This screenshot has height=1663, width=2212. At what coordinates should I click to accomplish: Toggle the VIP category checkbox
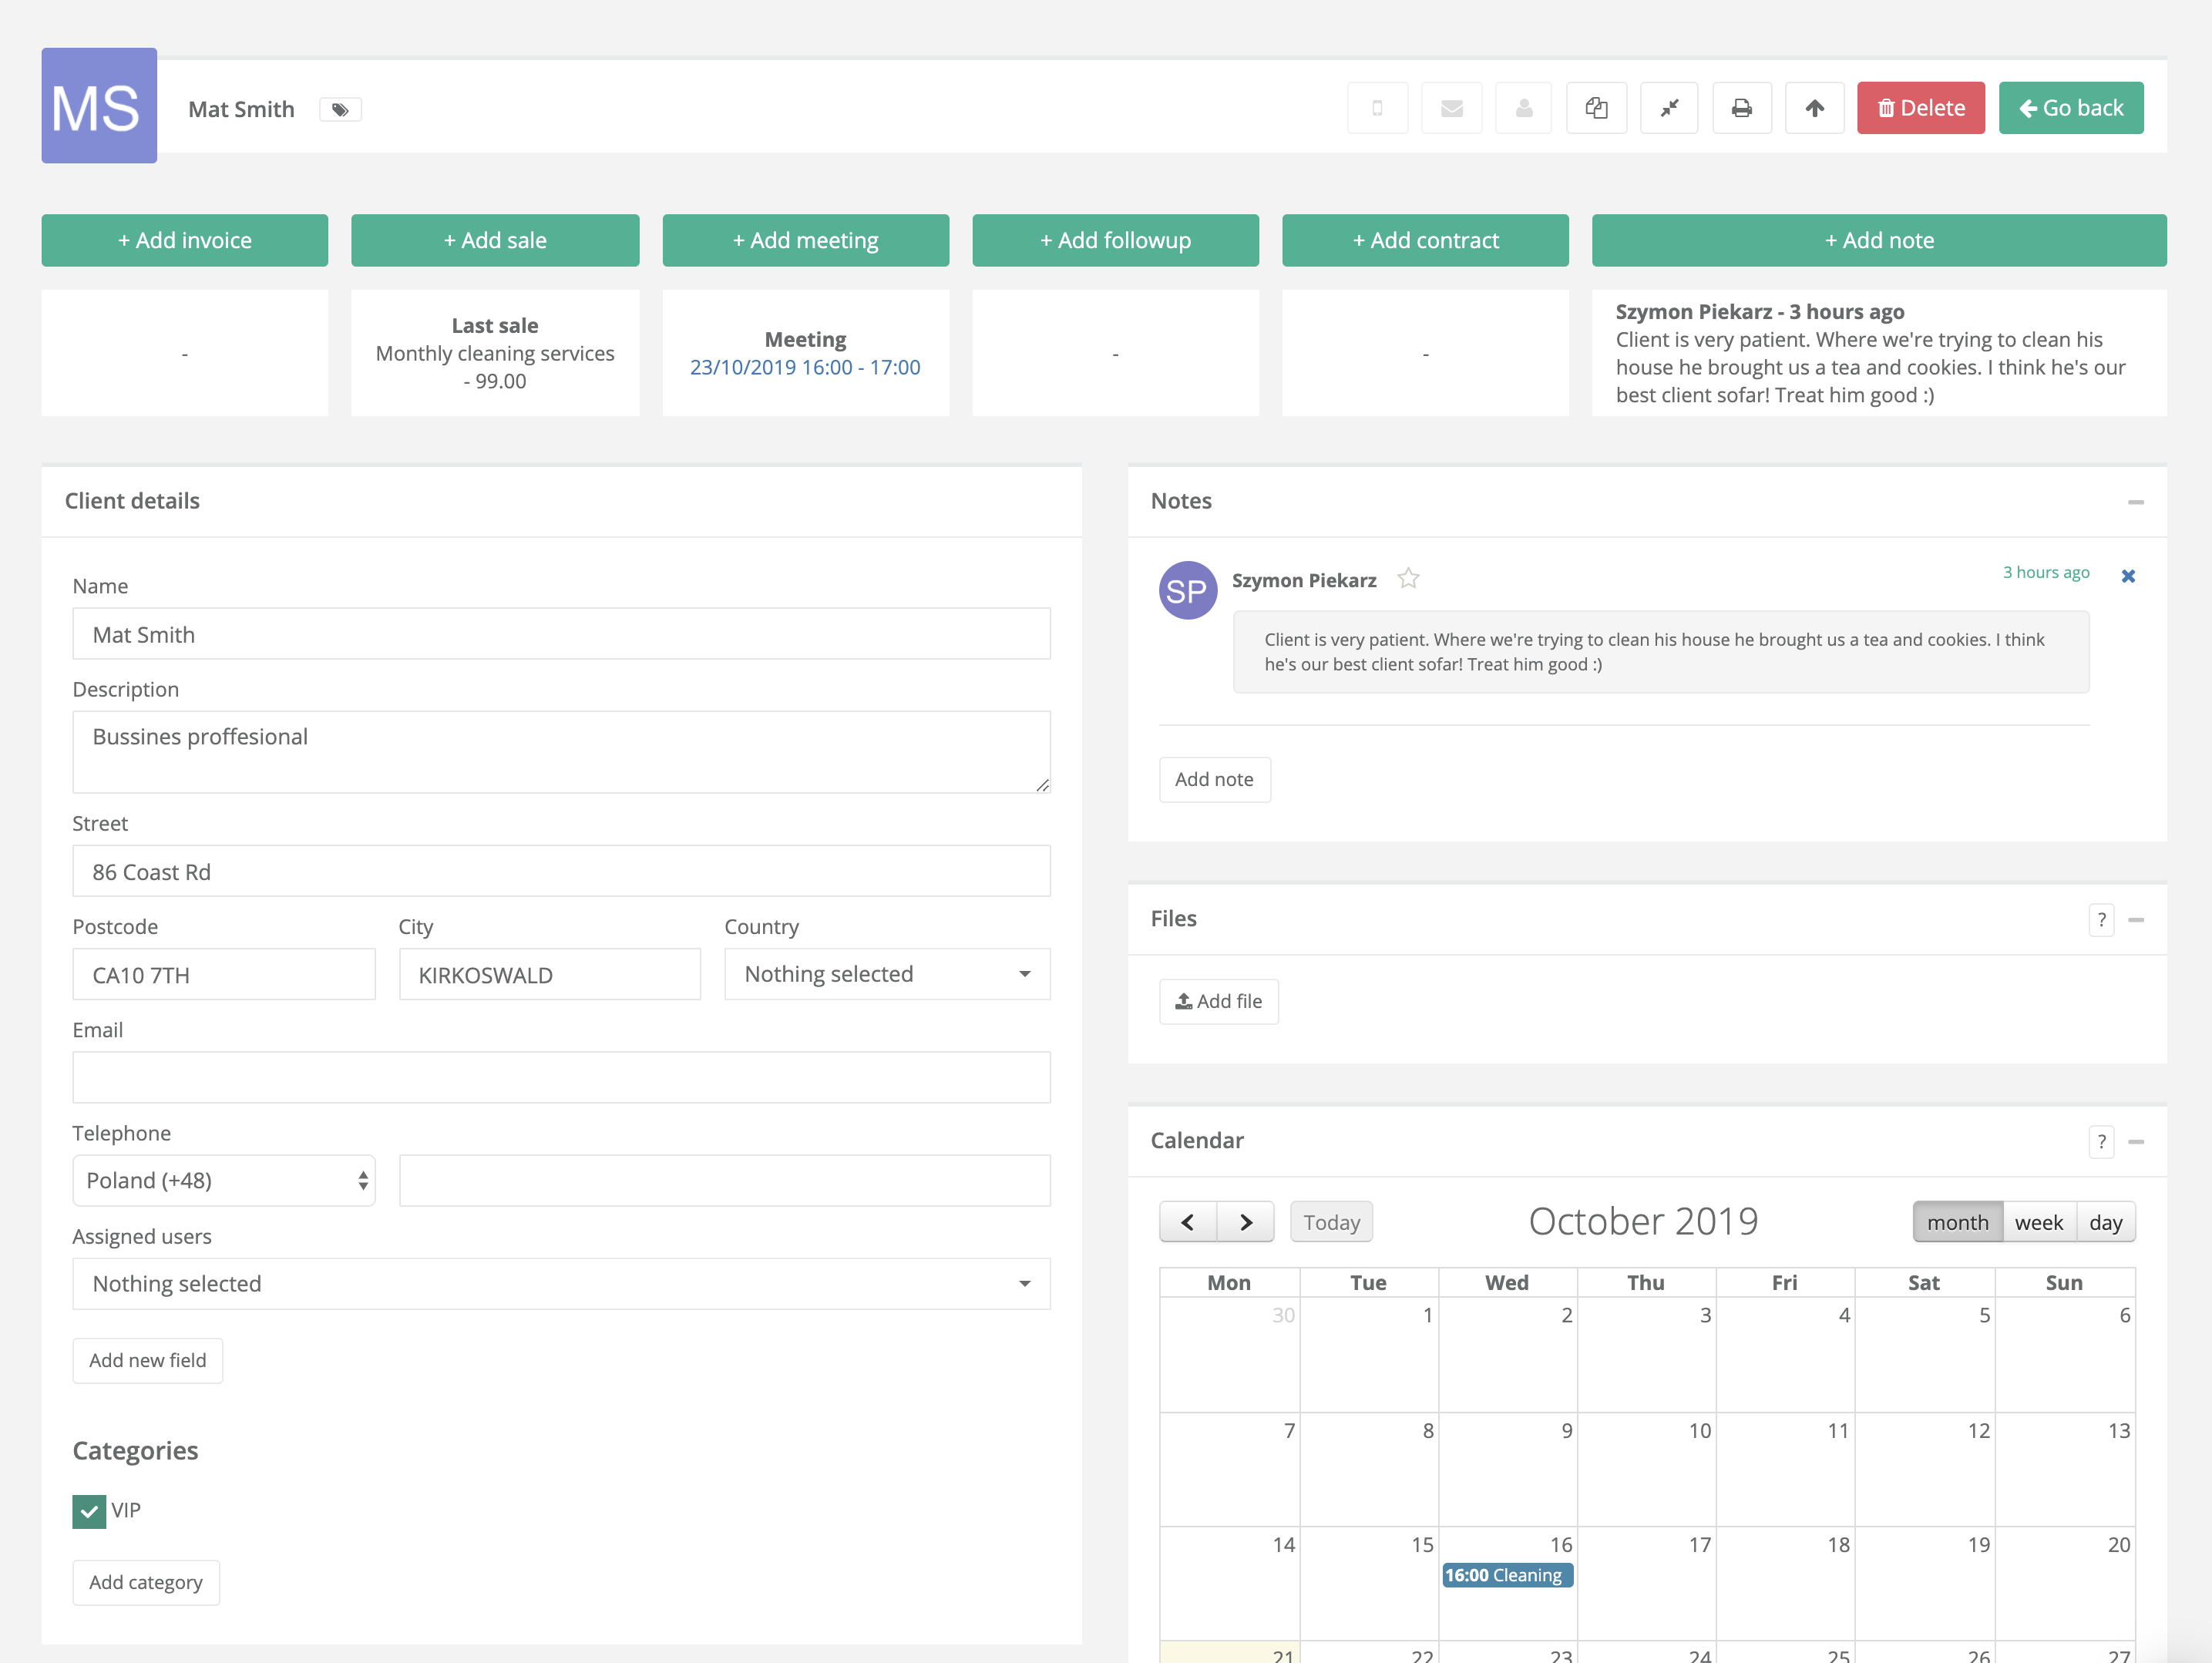[x=87, y=1511]
